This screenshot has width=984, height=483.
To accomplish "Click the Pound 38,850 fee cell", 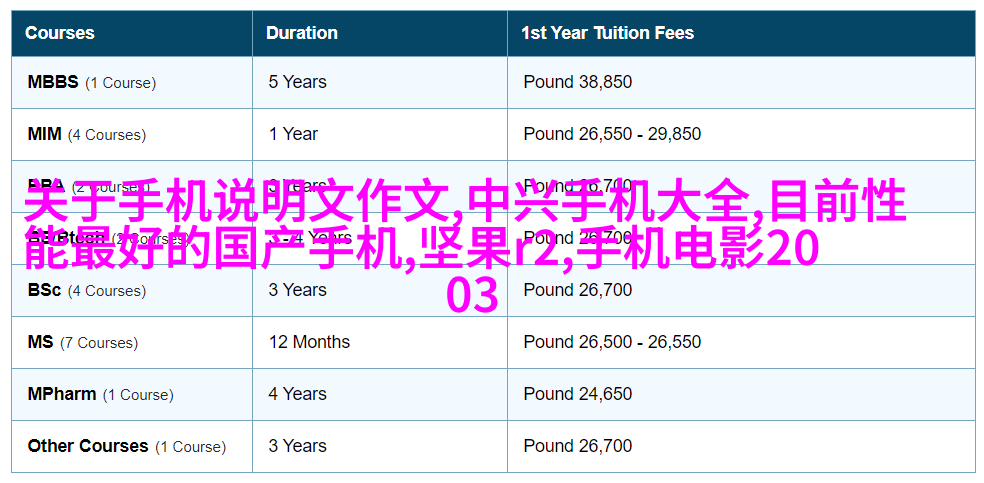I will coord(578,82).
